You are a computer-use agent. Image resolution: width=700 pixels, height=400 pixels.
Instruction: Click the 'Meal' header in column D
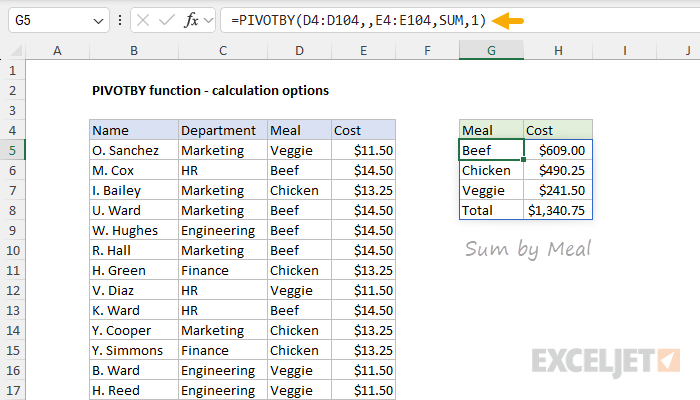click(x=299, y=130)
